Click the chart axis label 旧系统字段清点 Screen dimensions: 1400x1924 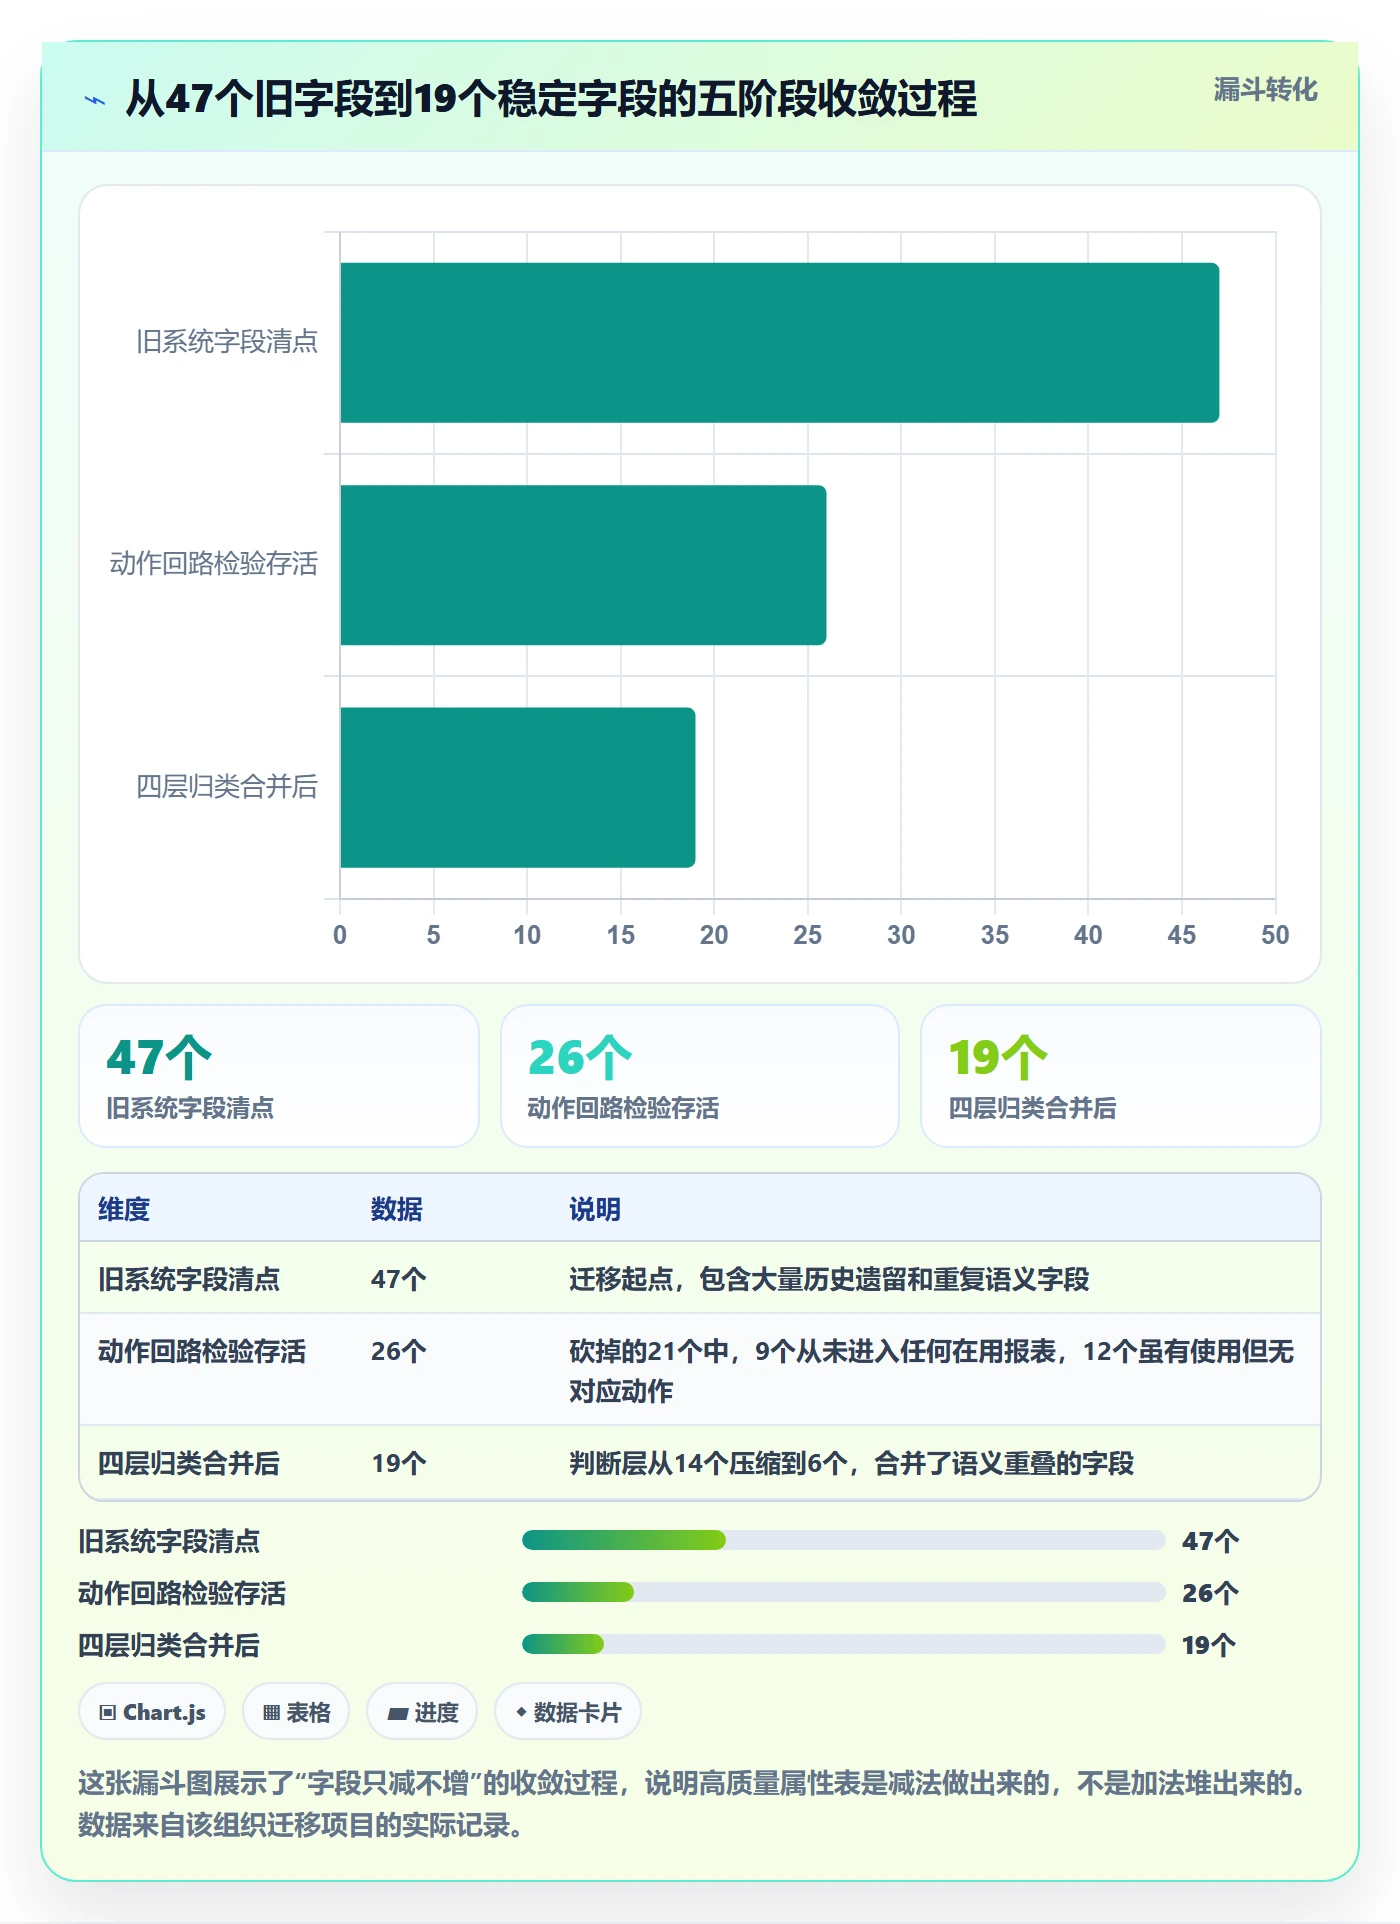point(227,342)
